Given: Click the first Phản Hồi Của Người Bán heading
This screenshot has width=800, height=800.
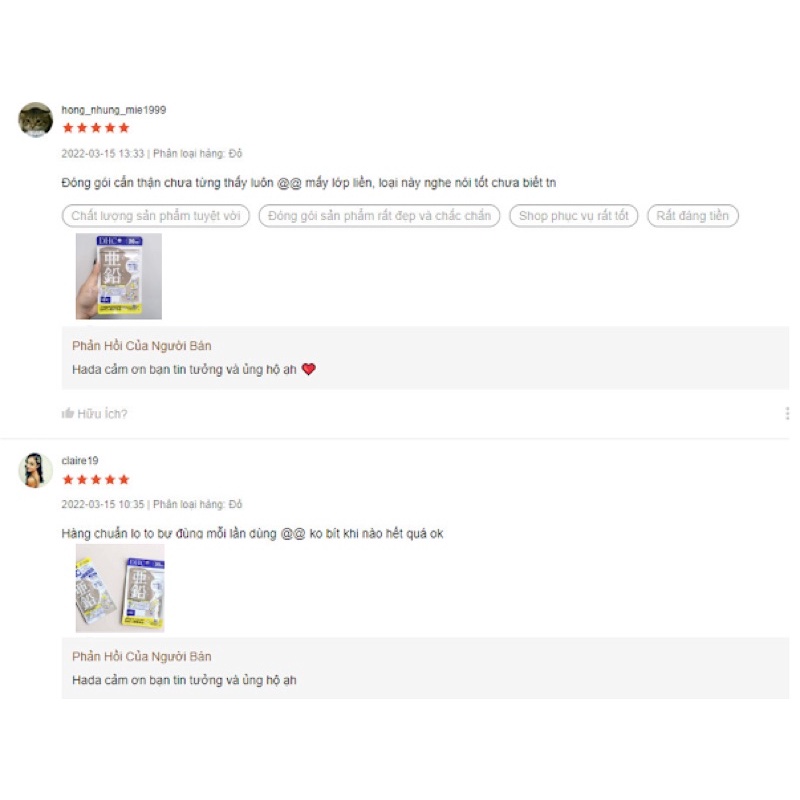Looking at the screenshot, I should (141, 346).
